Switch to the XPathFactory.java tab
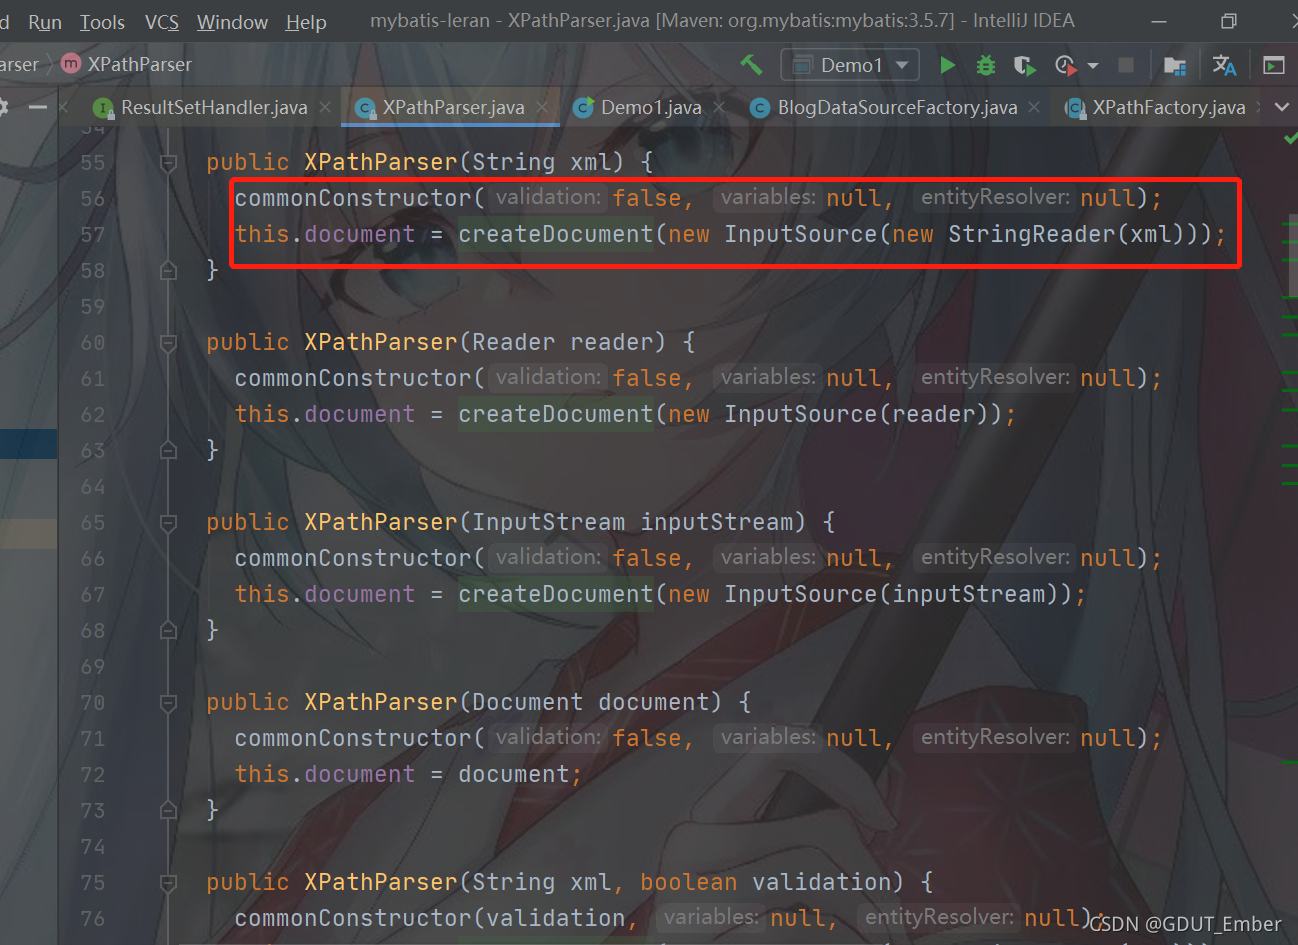 click(1157, 107)
